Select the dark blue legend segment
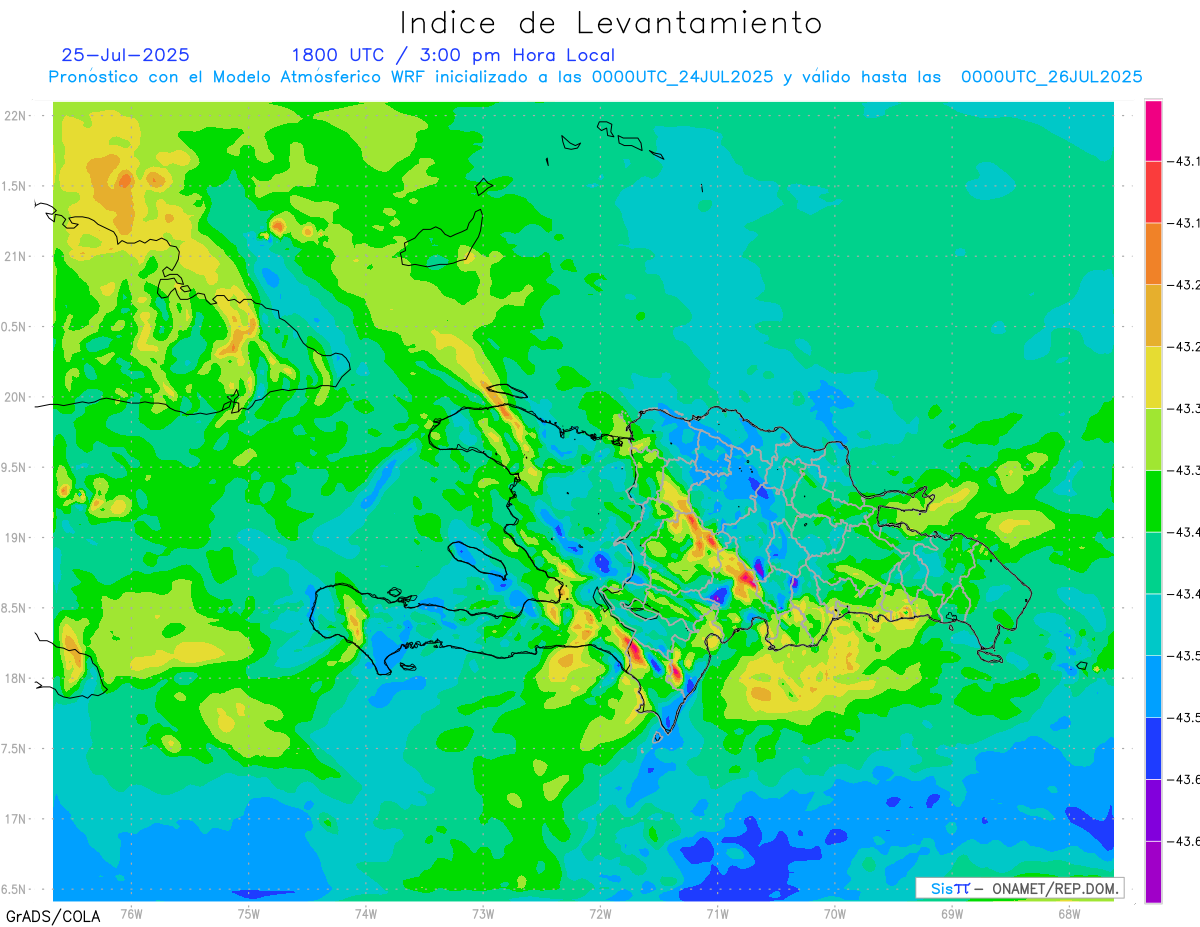1200x927 pixels. click(1153, 748)
